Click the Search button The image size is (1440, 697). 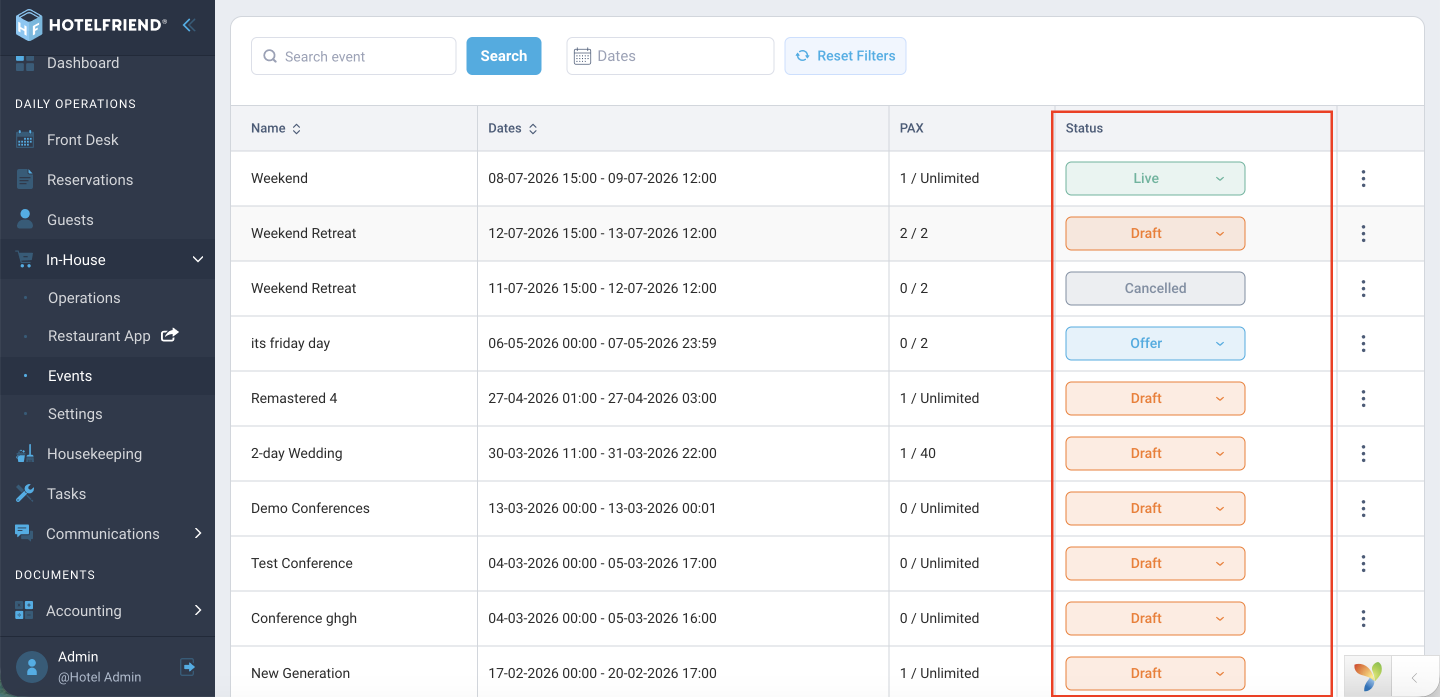(504, 56)
